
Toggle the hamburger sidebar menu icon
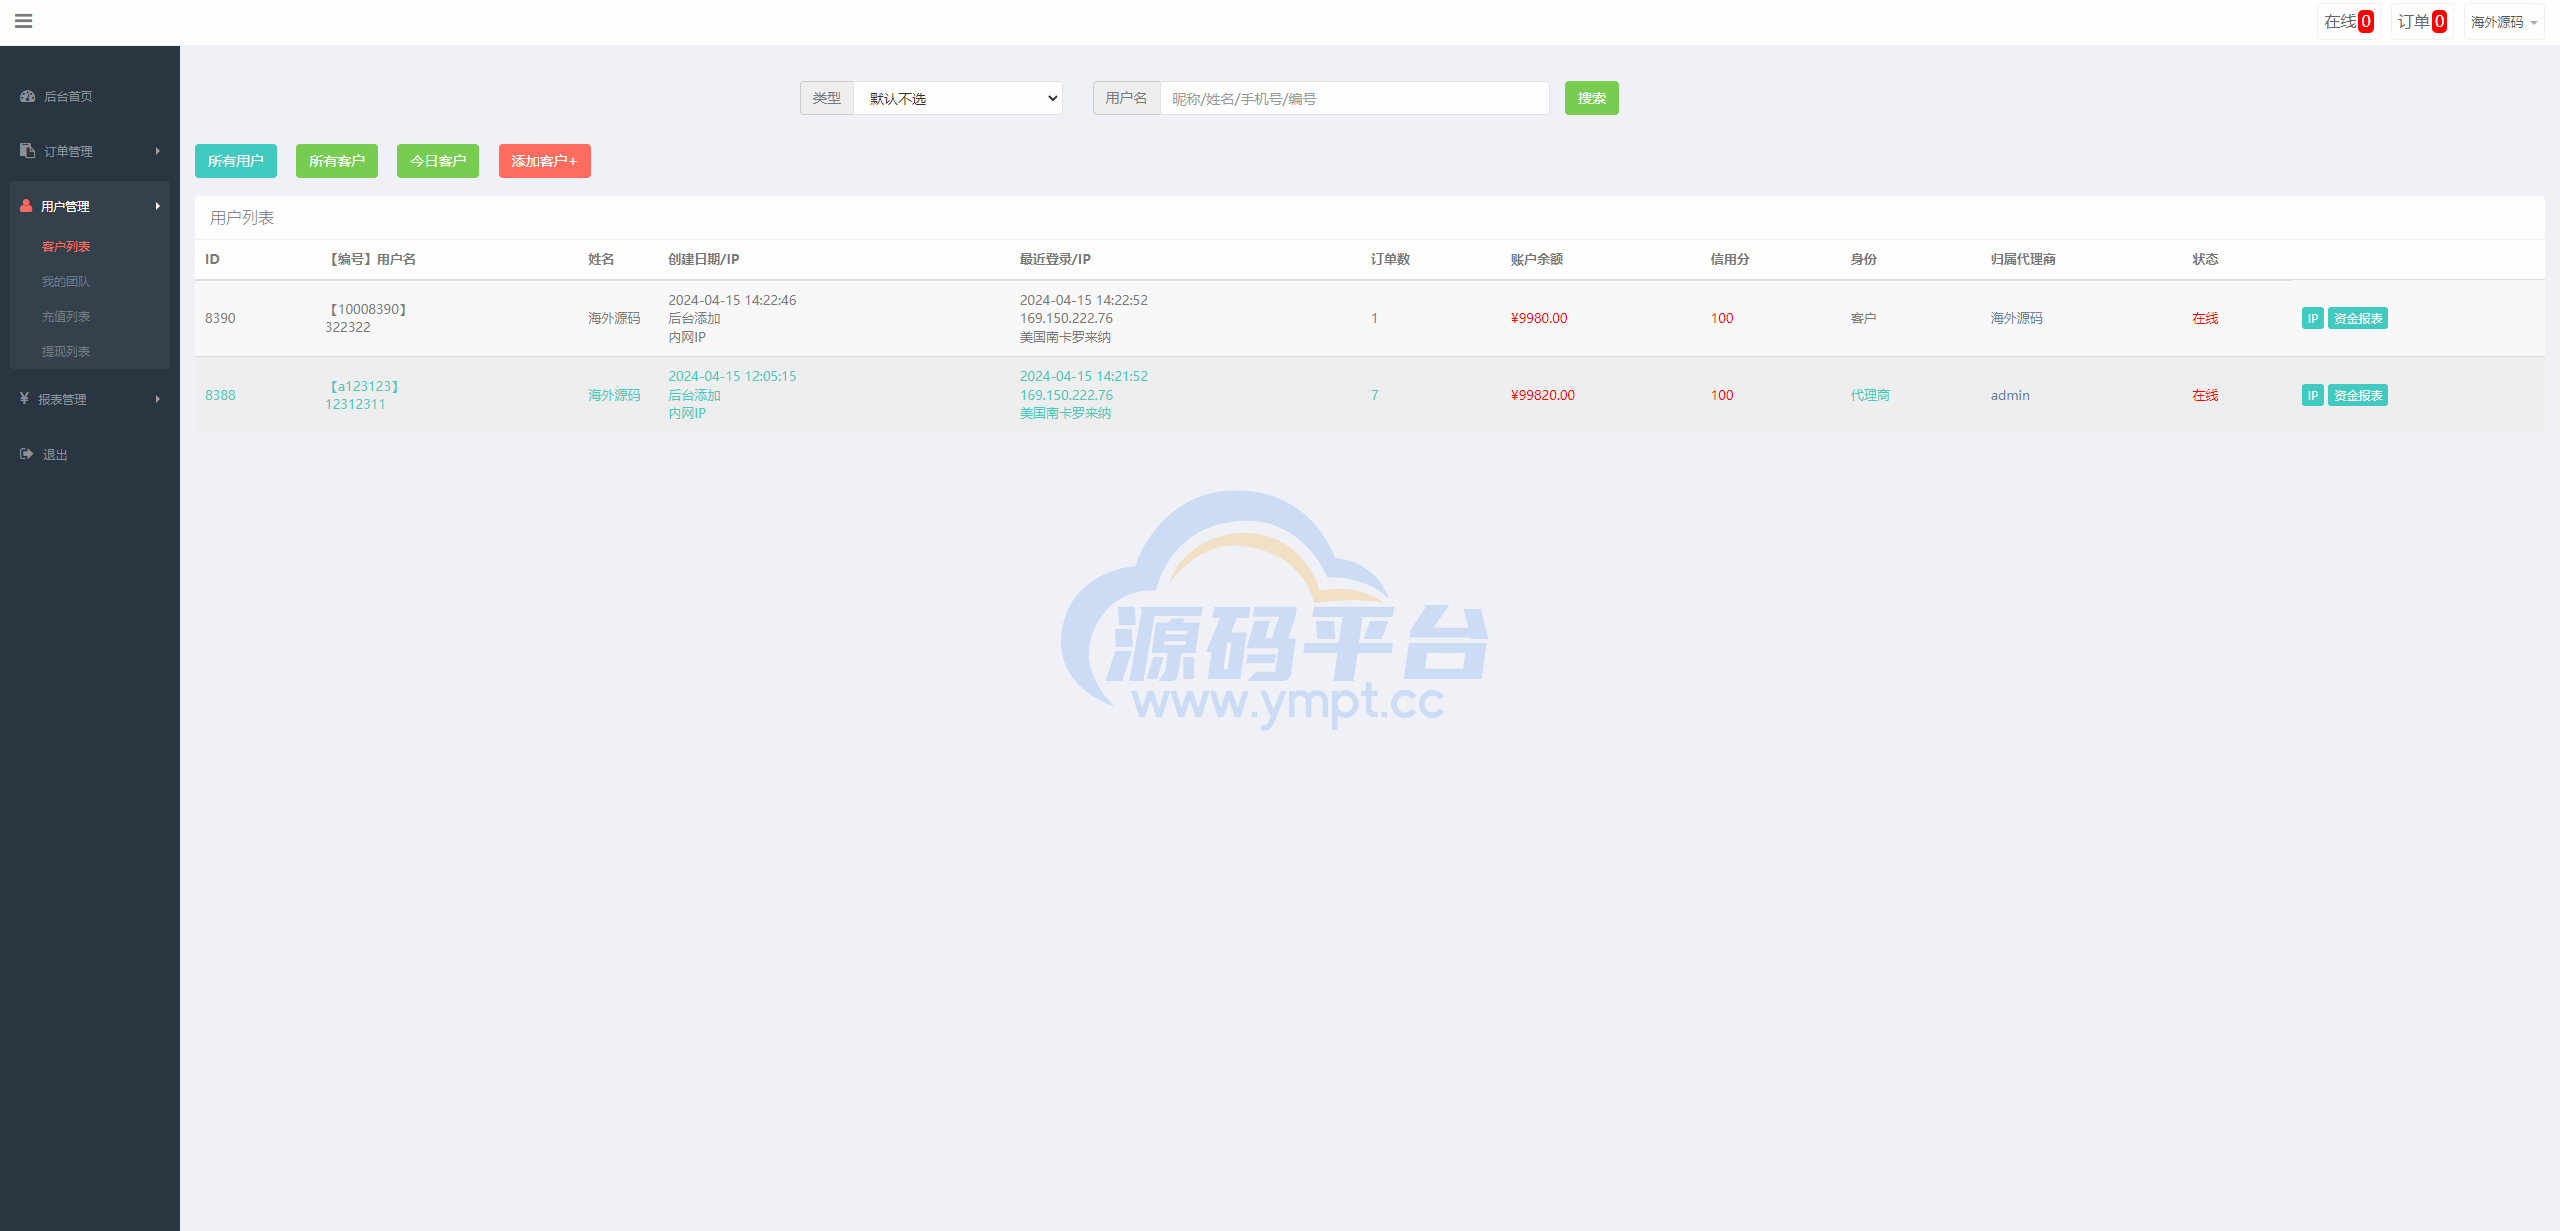tap(24, 21)
